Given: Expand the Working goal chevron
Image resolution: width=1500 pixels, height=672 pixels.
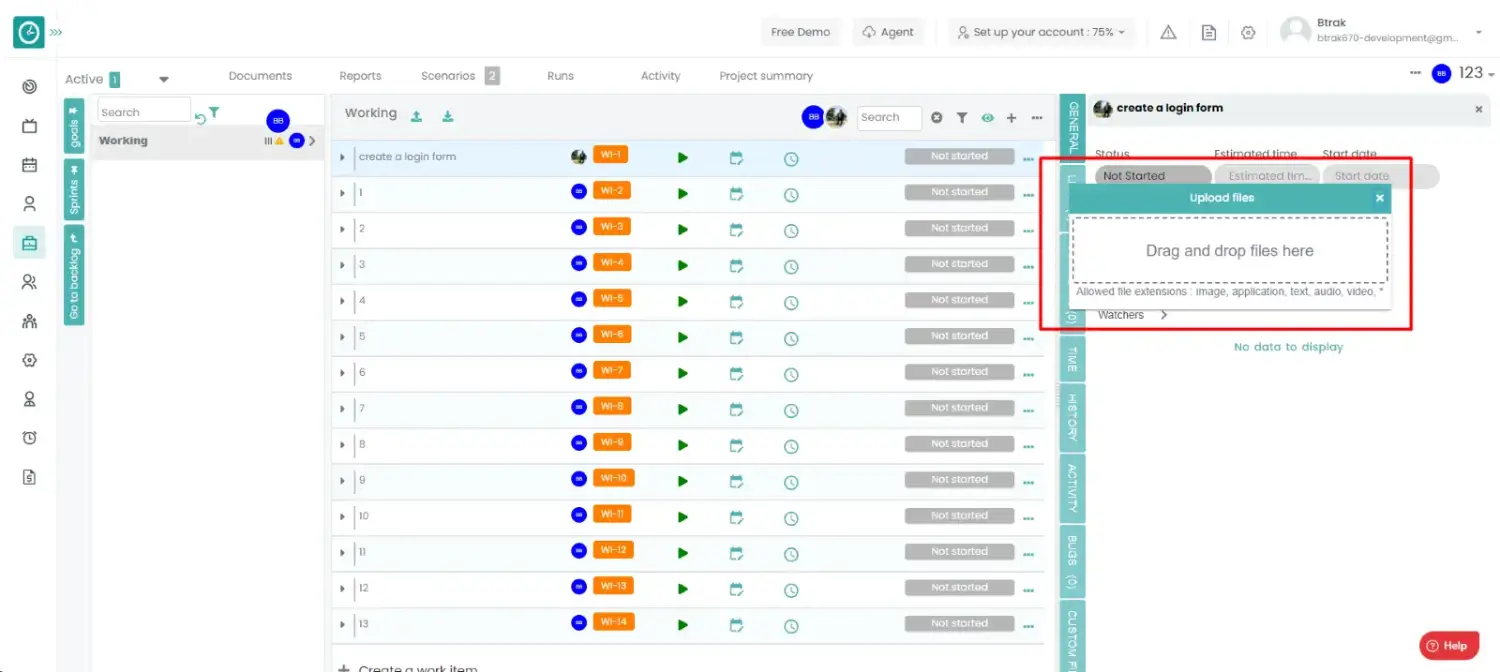Looking at the screenshot, I should tap(312, 141).
